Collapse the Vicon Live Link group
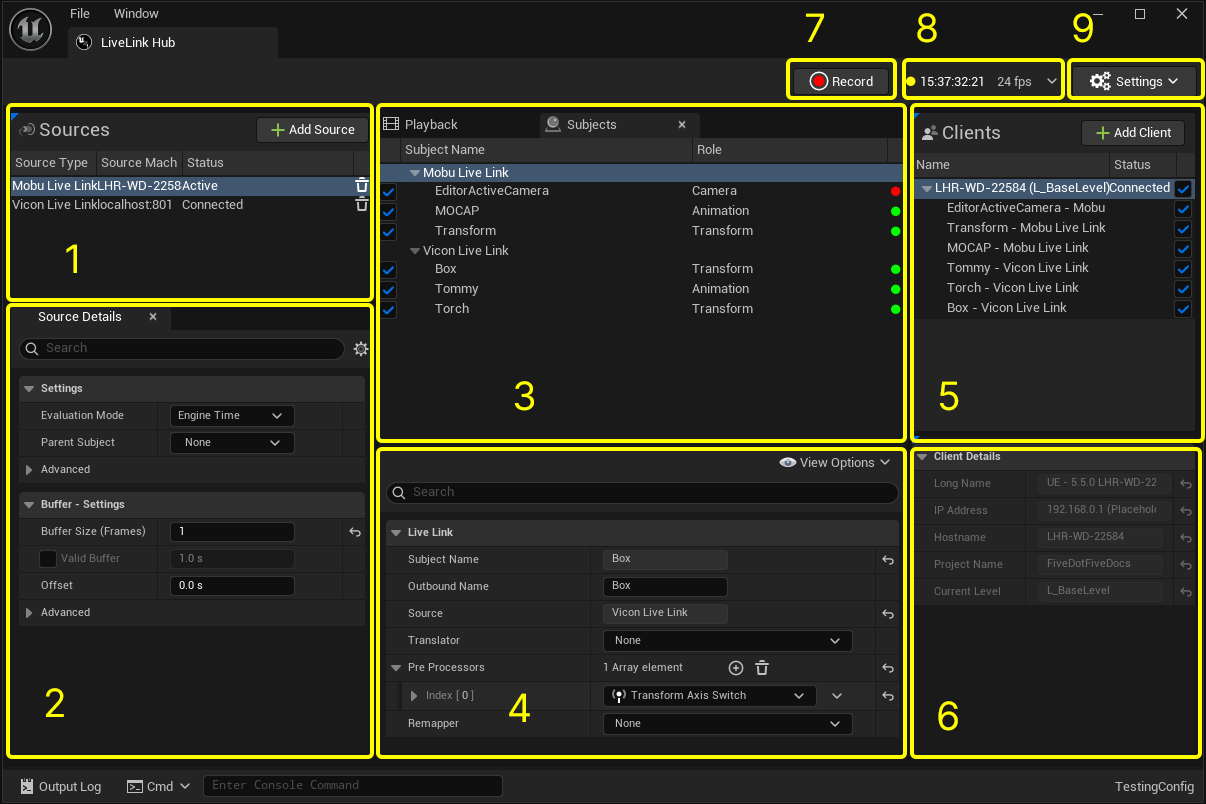This screenshot has width=1206, height=804. (415, 251)
